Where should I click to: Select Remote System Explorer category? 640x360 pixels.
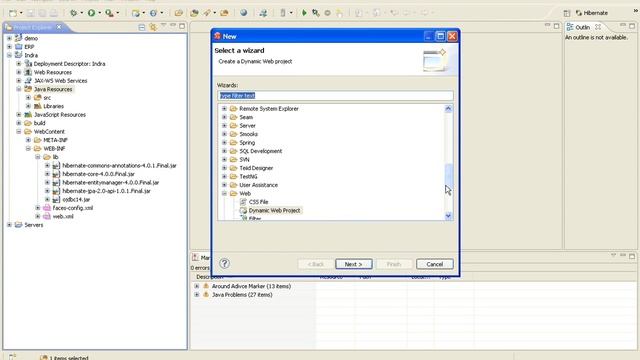(x=269, y=109)
